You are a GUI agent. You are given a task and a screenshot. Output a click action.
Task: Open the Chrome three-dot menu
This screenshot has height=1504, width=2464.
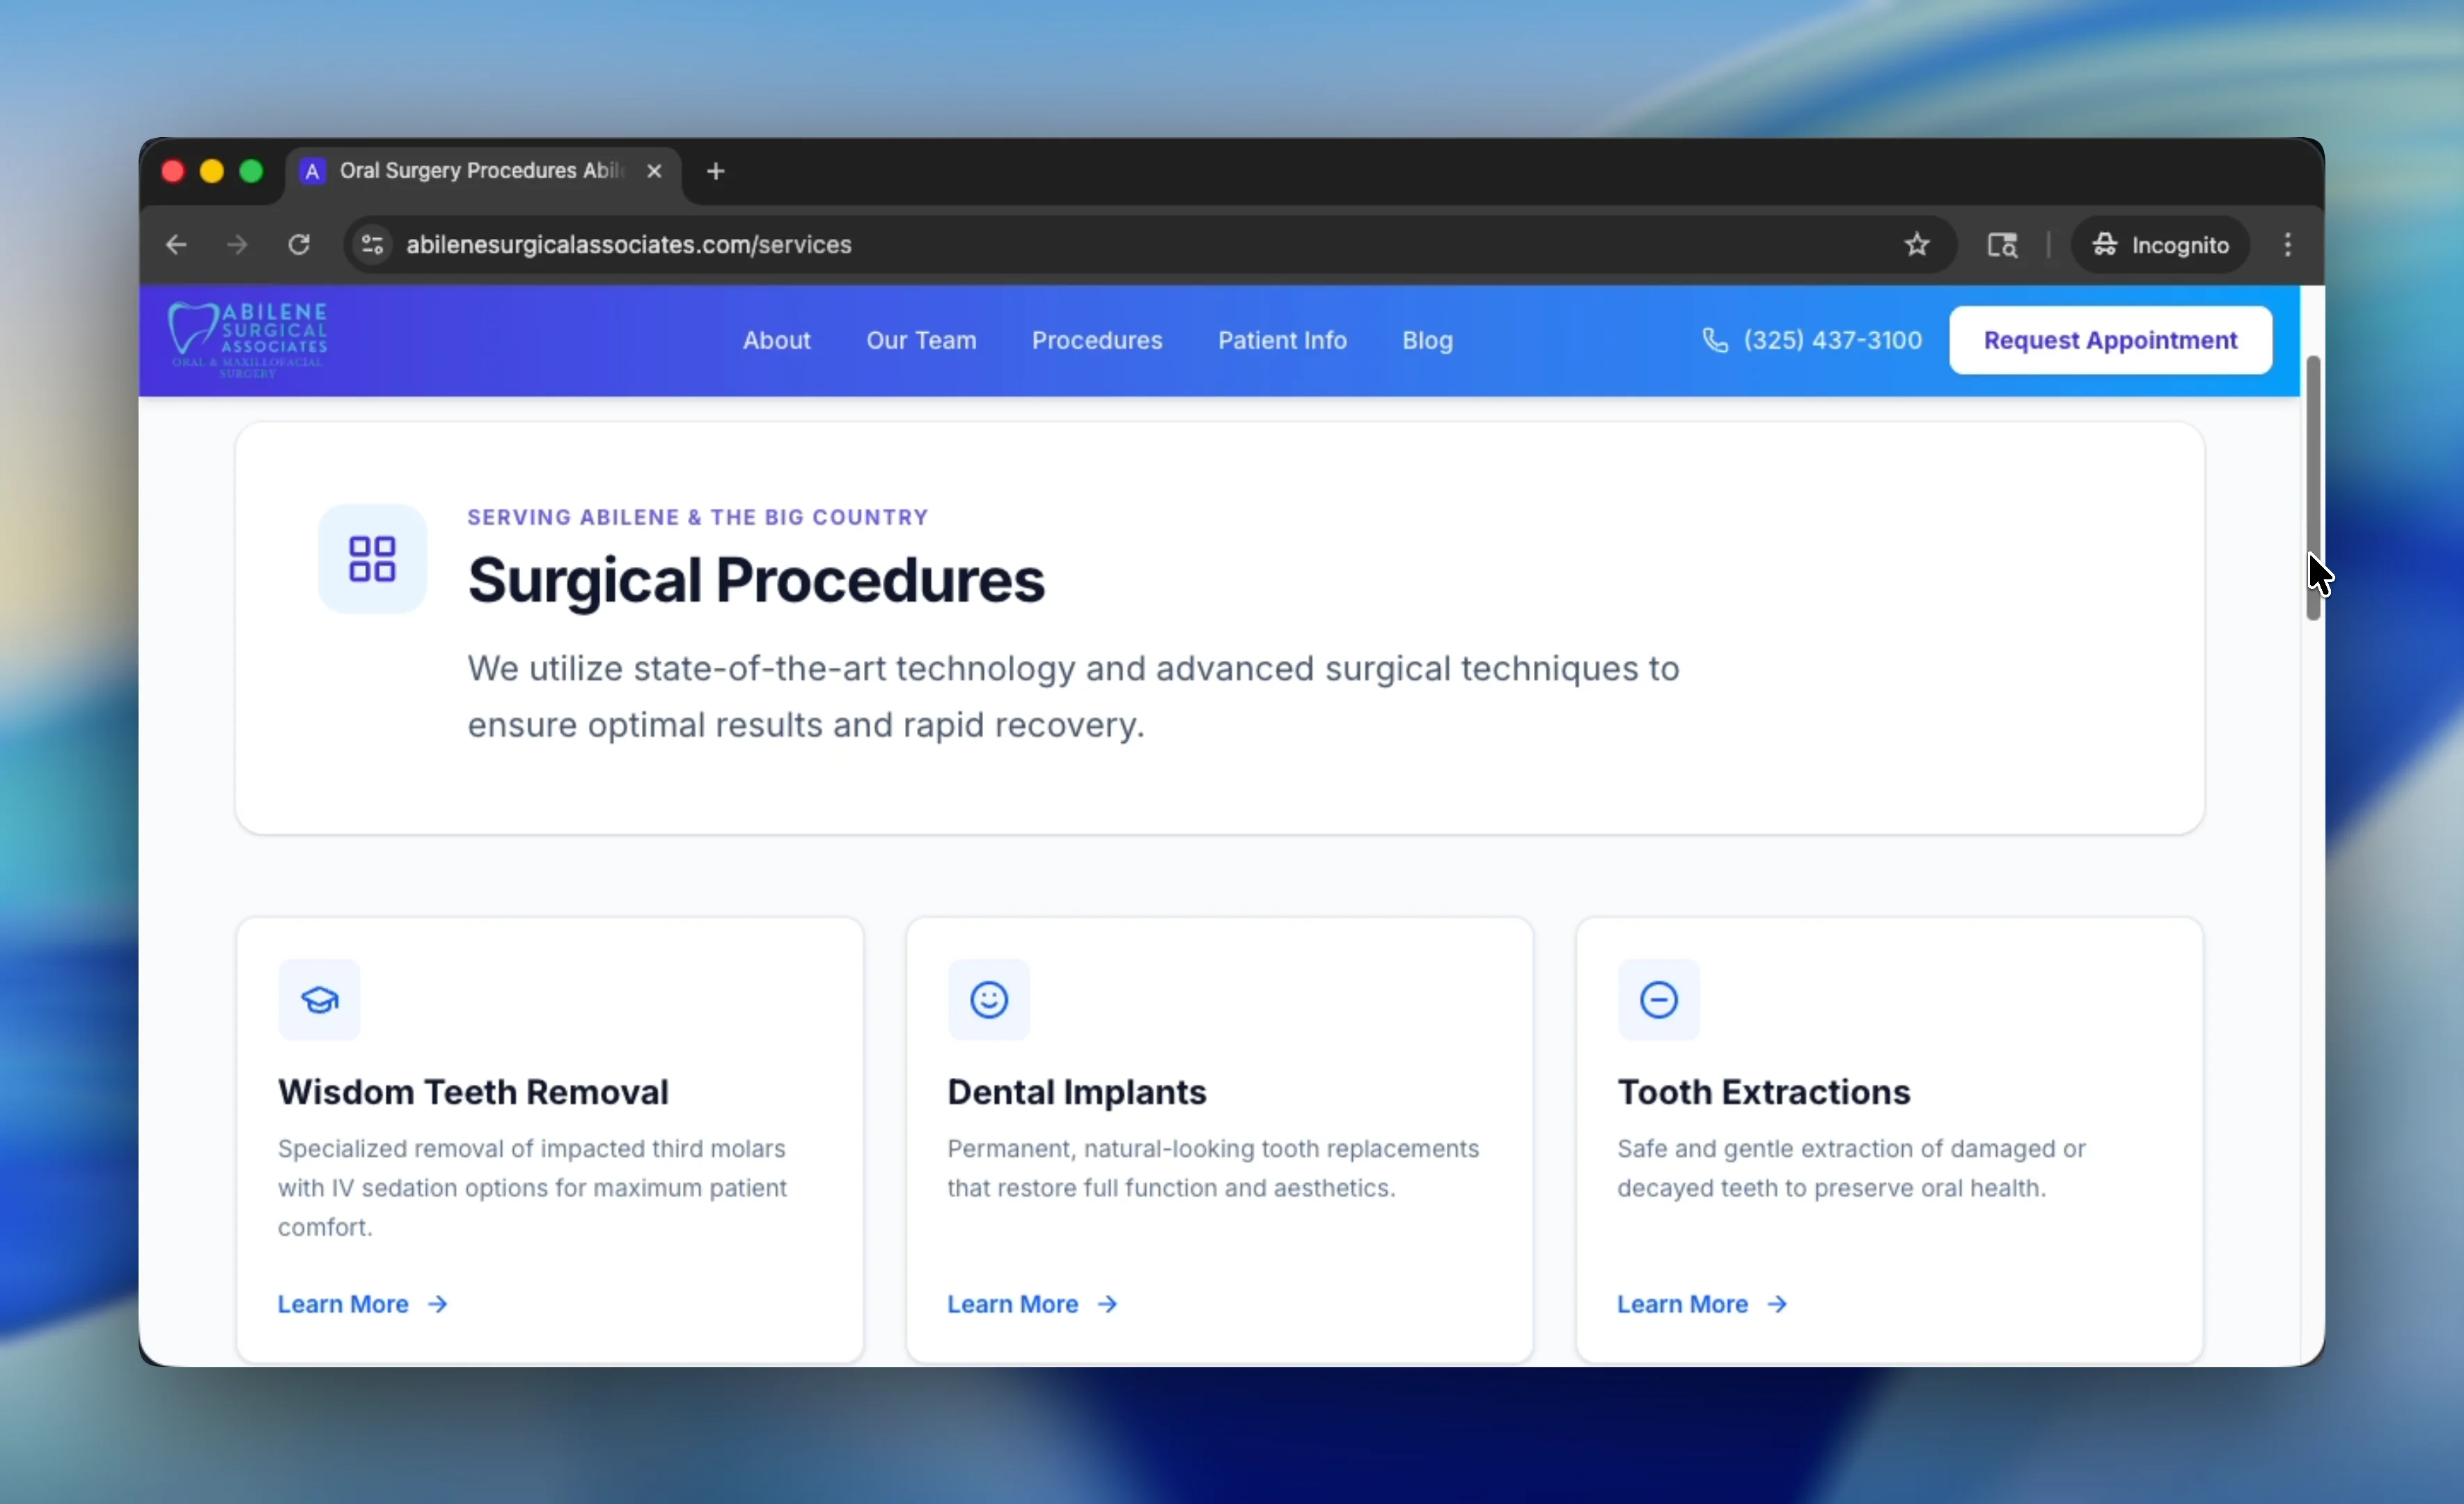[2288, 244]
